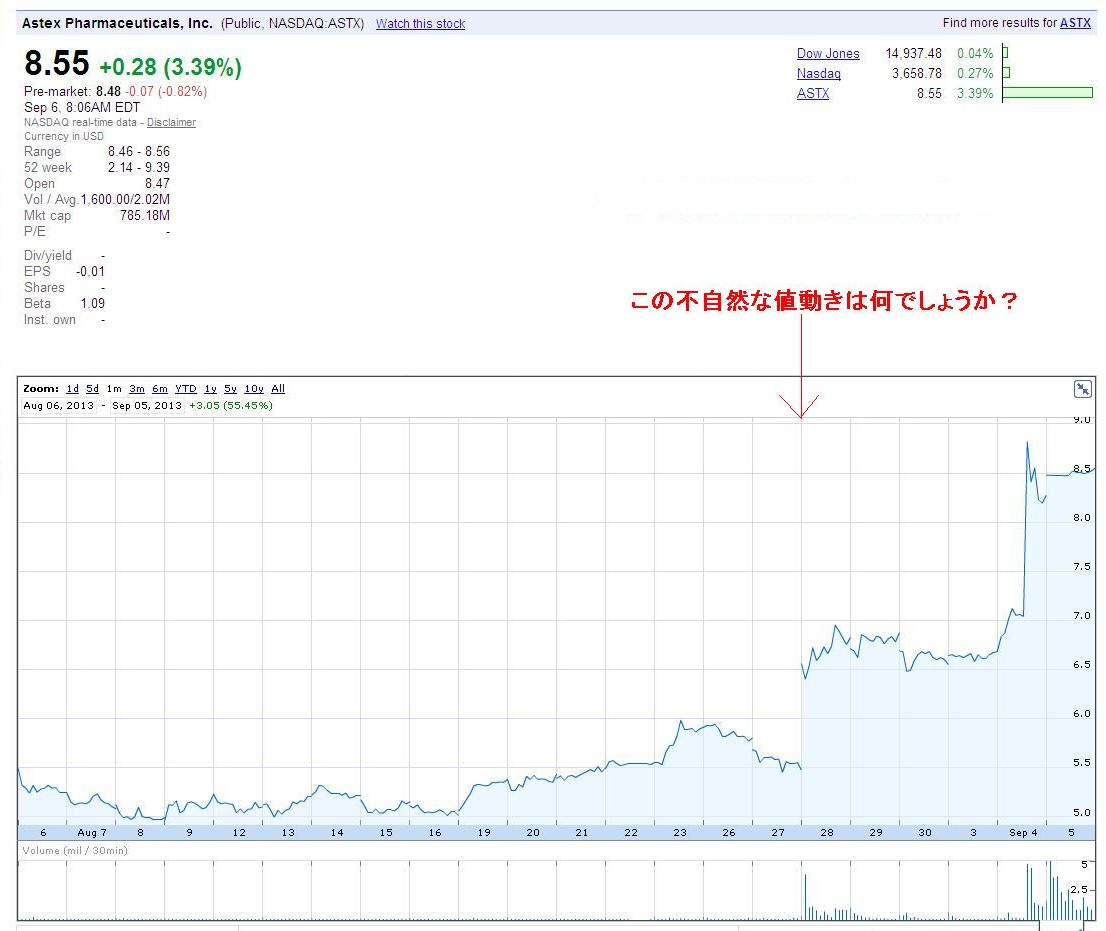Screen dimensions: 1106x931
Task: Click the company name Astex Pharmaceuticals, Inc.
Action: 117,23
